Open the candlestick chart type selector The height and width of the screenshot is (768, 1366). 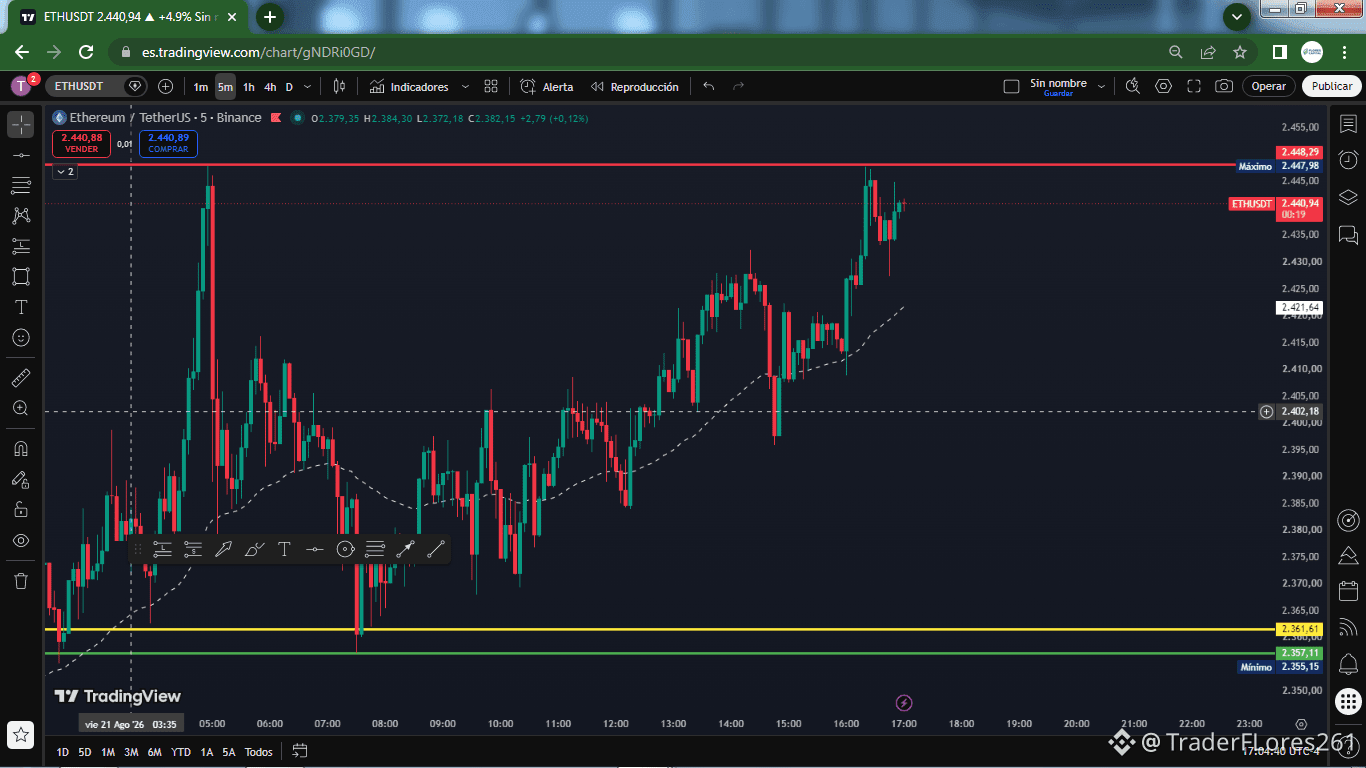[x=339, y=87]
